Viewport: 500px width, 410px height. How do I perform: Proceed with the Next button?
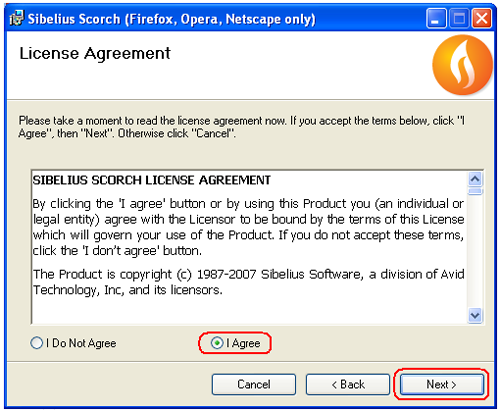(x=442, y=384)
